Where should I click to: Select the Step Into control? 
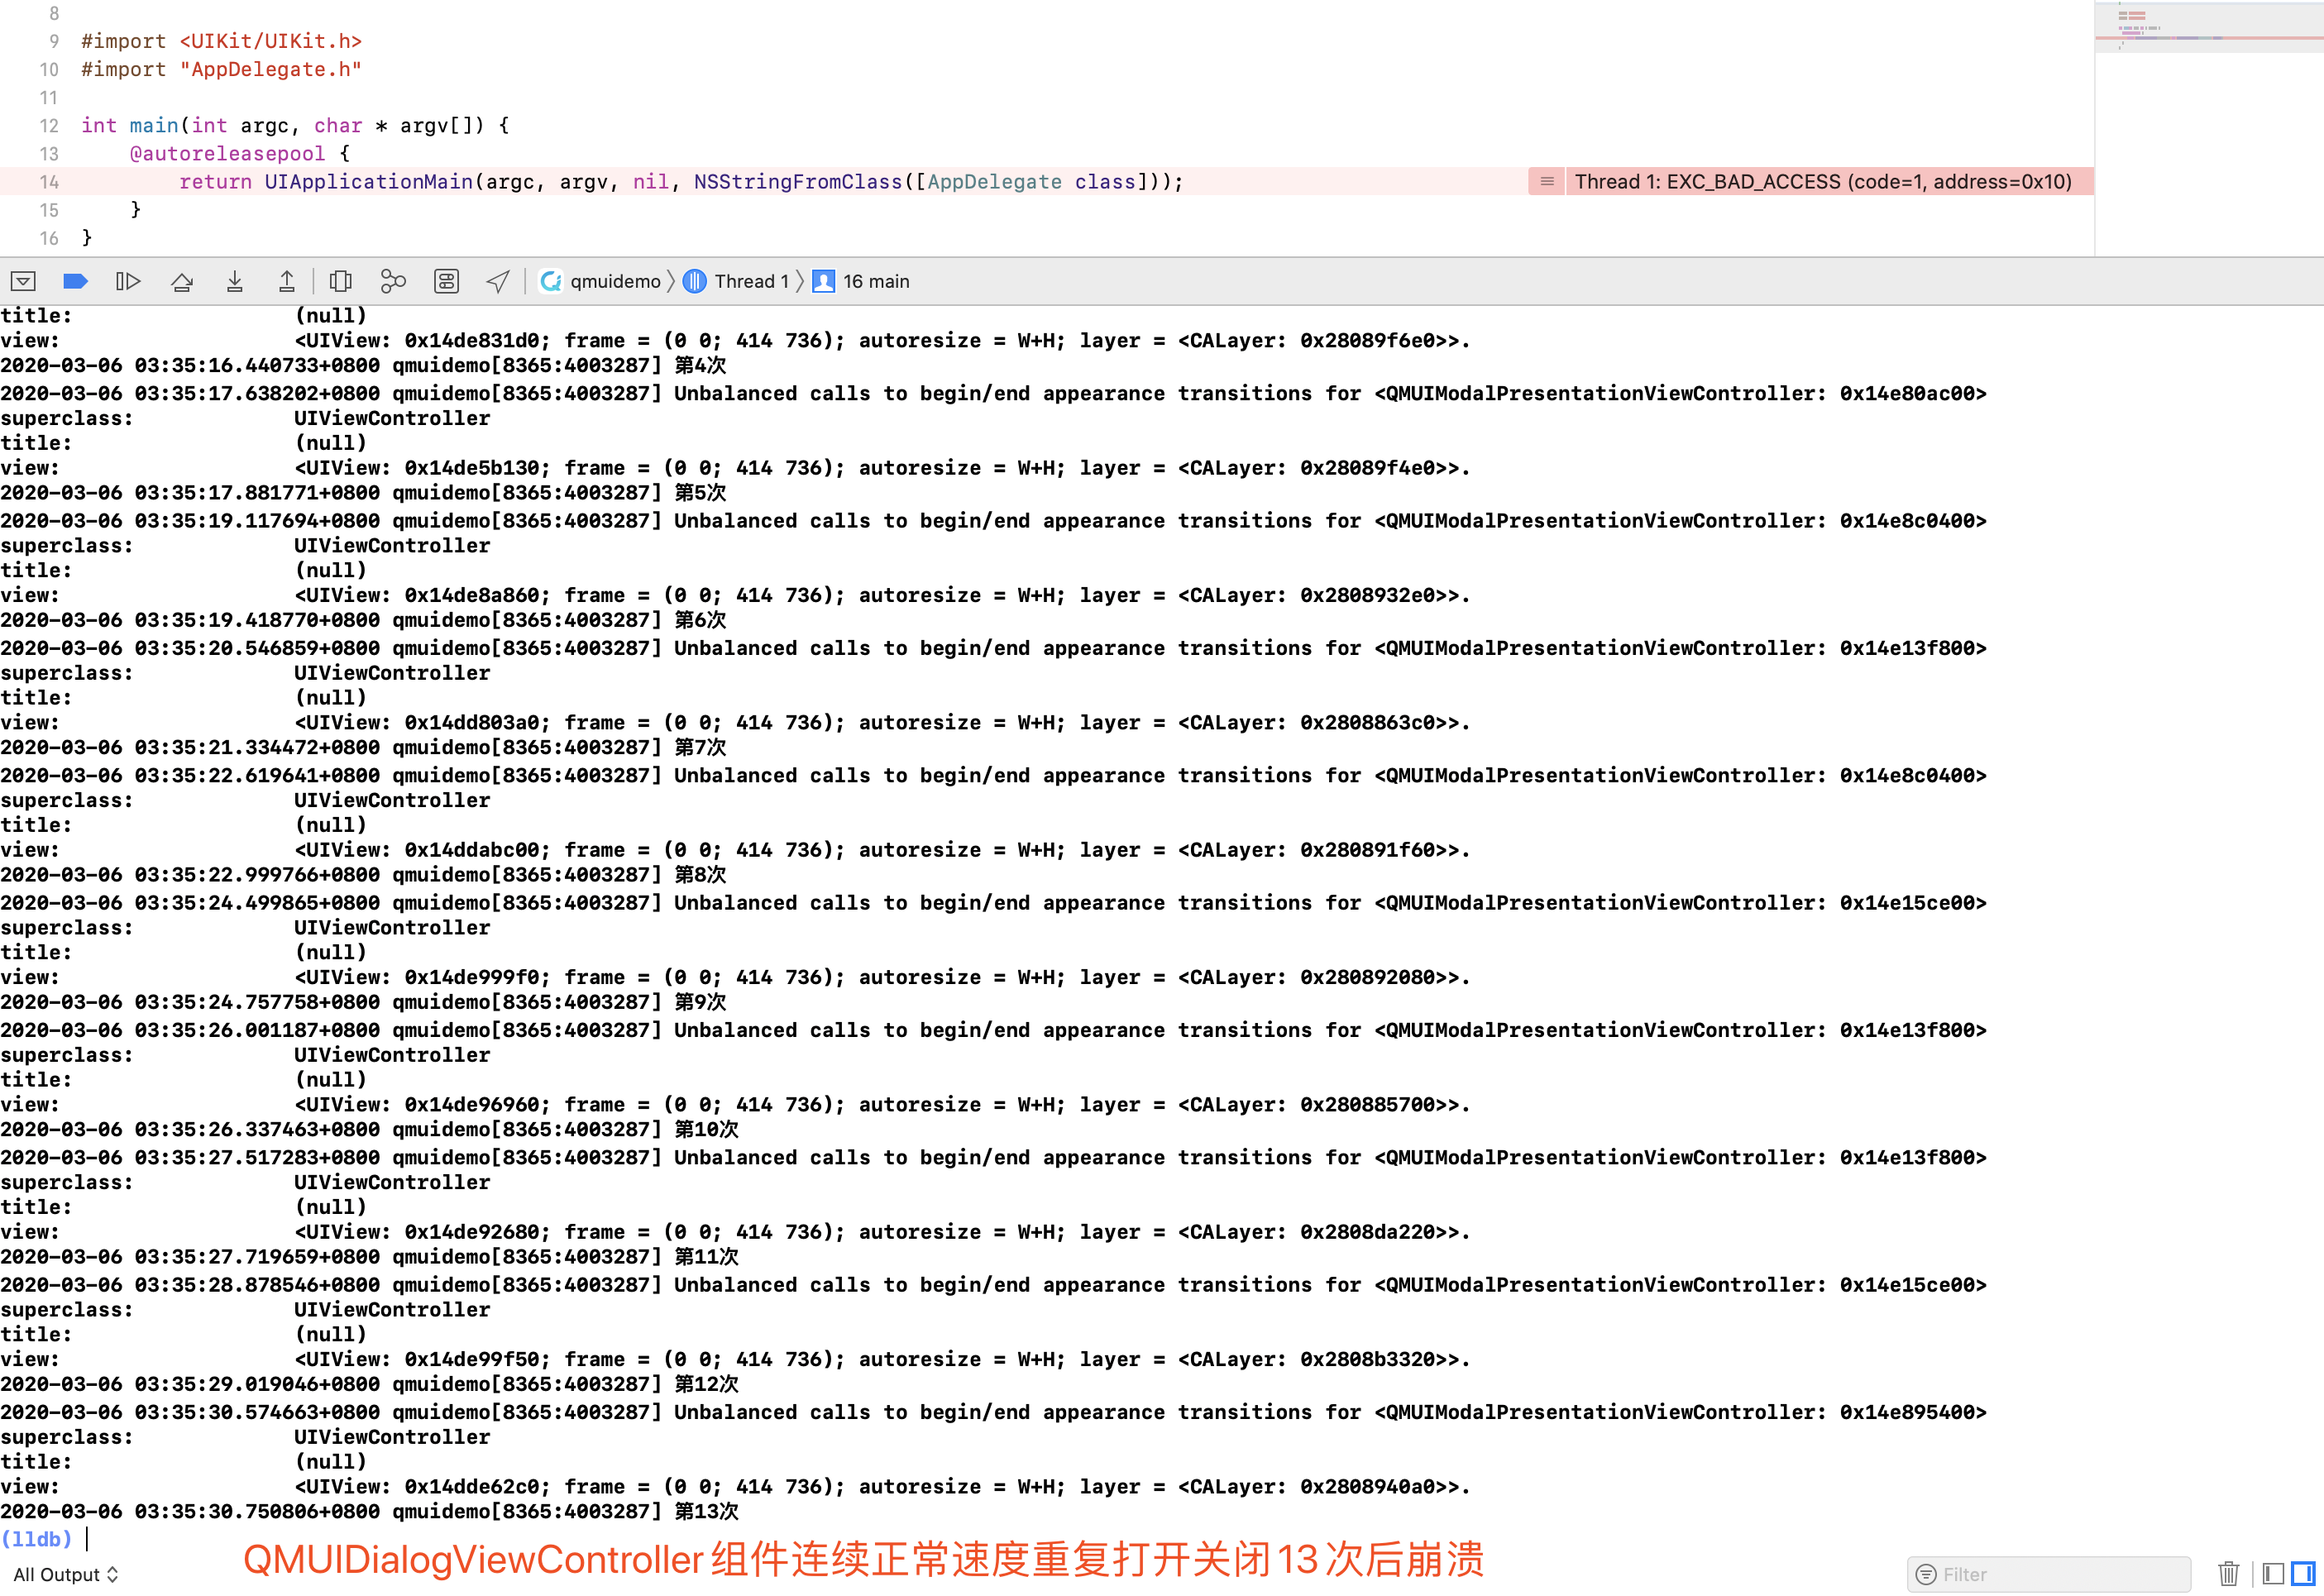tap(235, 281)
